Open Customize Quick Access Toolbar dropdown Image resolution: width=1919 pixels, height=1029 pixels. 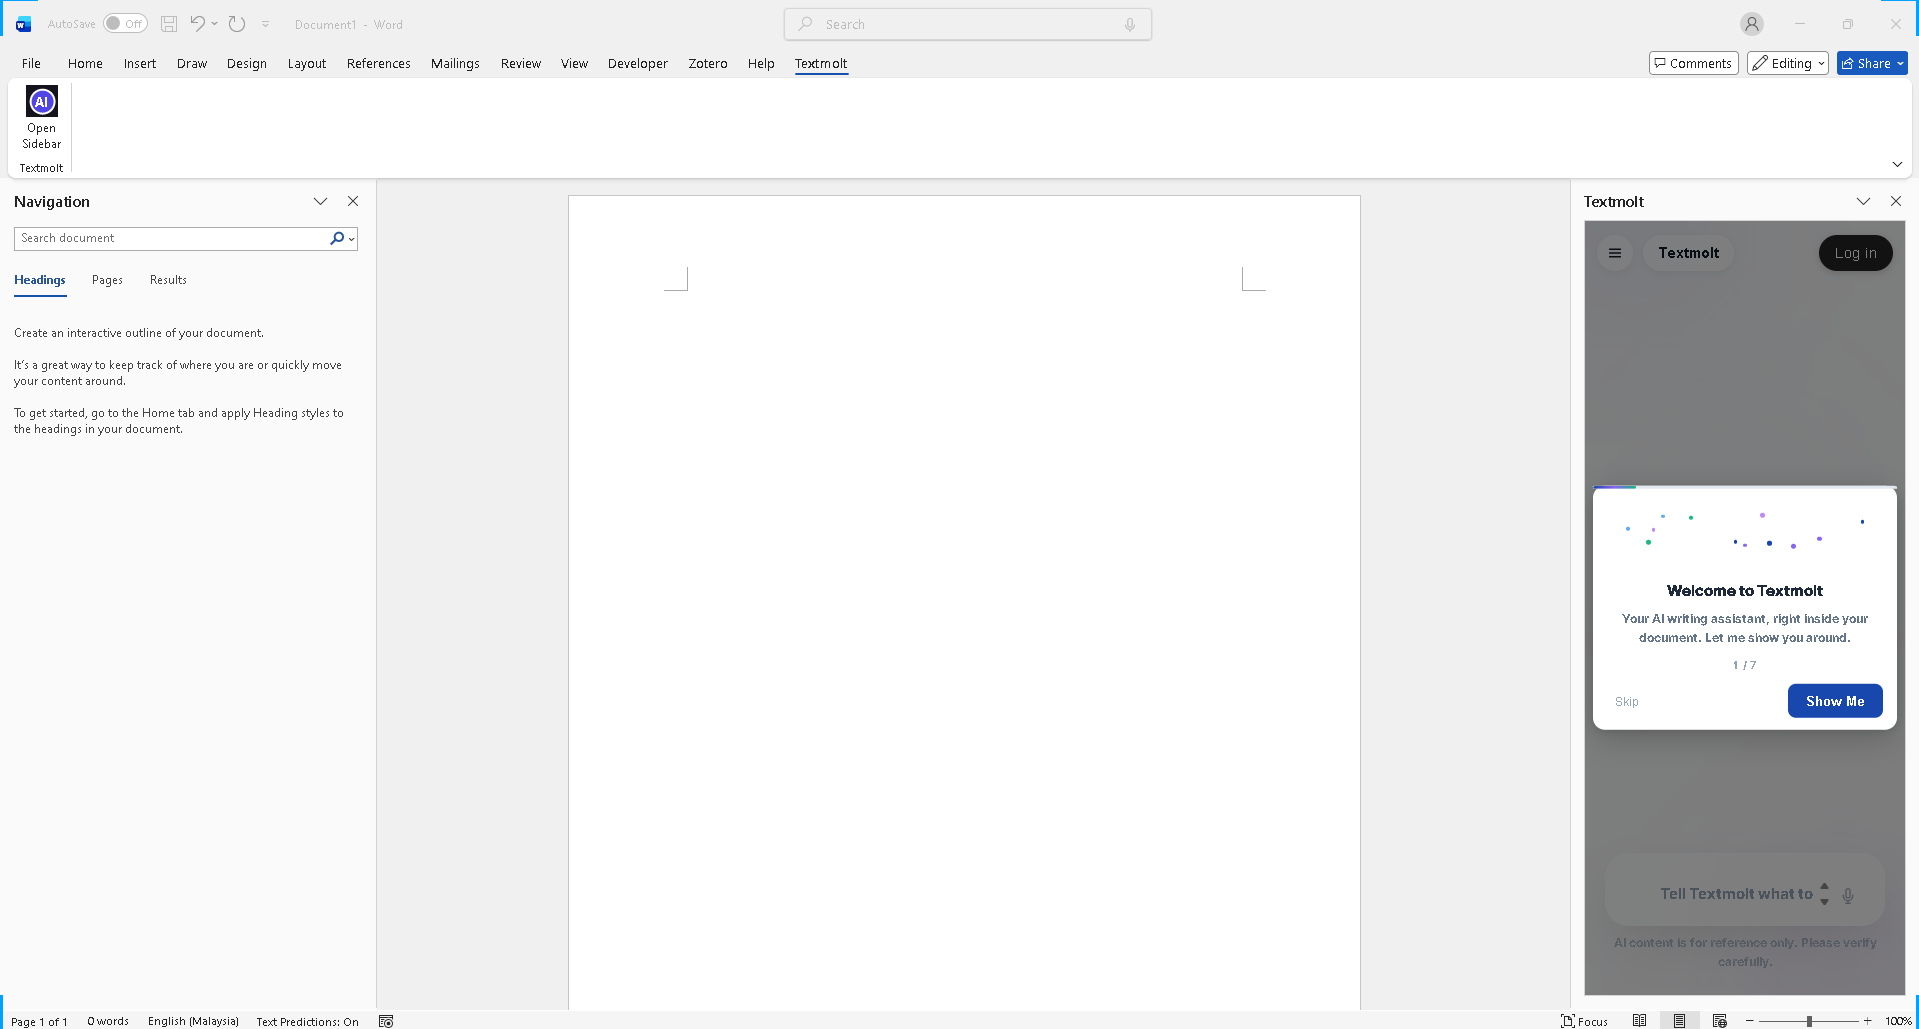coord(265,24)
